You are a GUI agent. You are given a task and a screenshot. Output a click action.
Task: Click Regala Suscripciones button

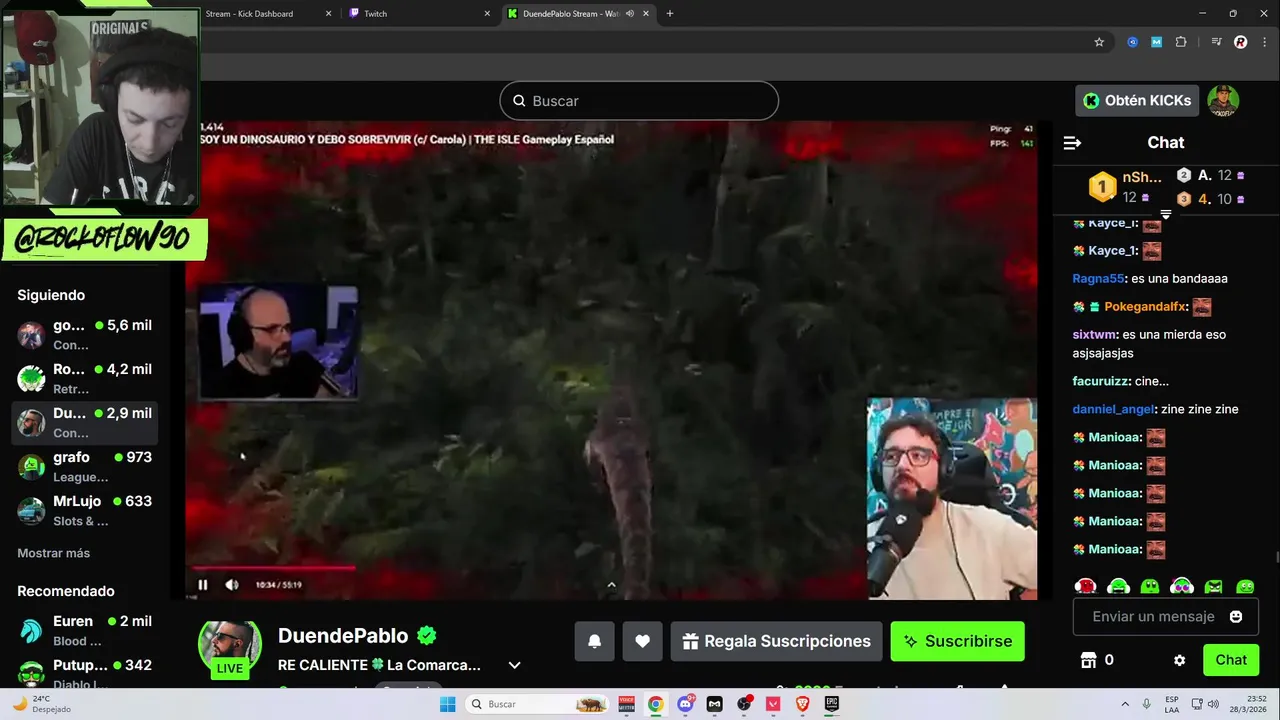pos(776,642)
